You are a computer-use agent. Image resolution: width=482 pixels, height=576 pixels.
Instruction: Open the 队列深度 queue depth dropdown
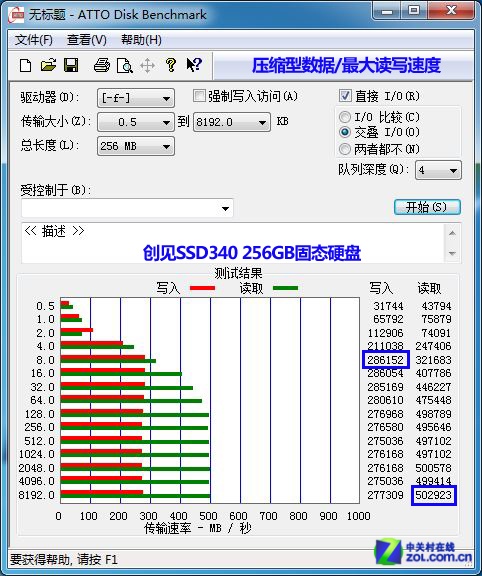(438, 170)
